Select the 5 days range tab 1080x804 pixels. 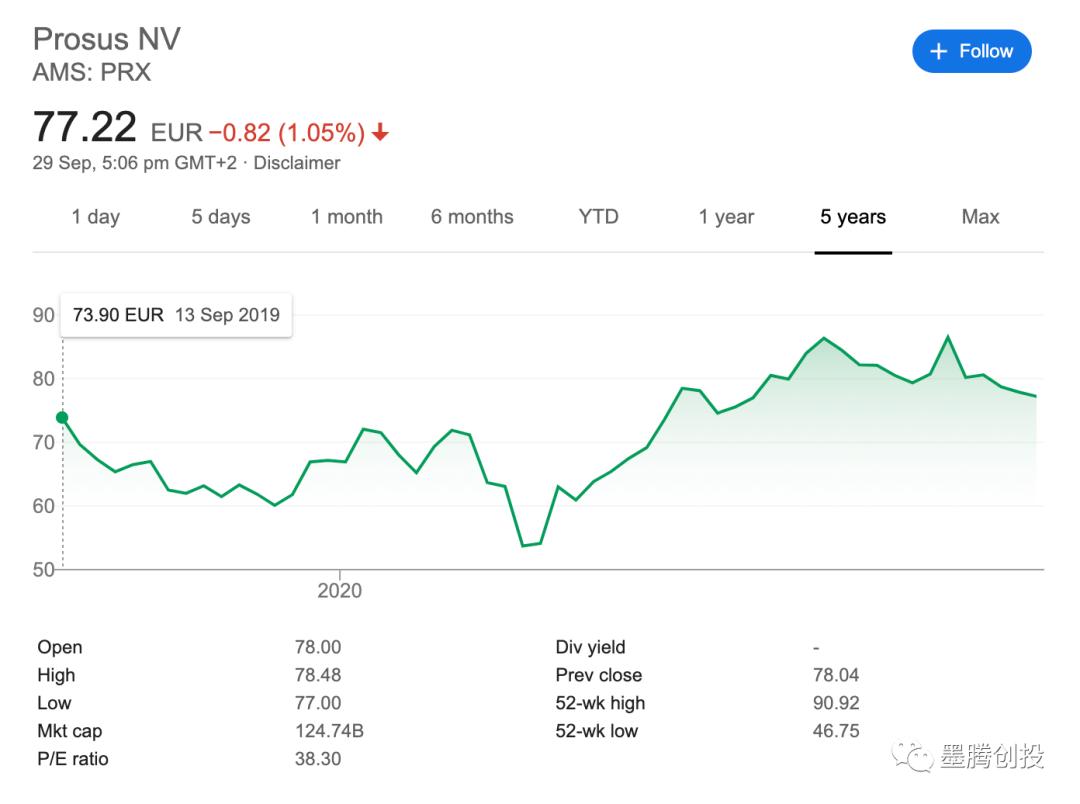(x=221, y=217)
